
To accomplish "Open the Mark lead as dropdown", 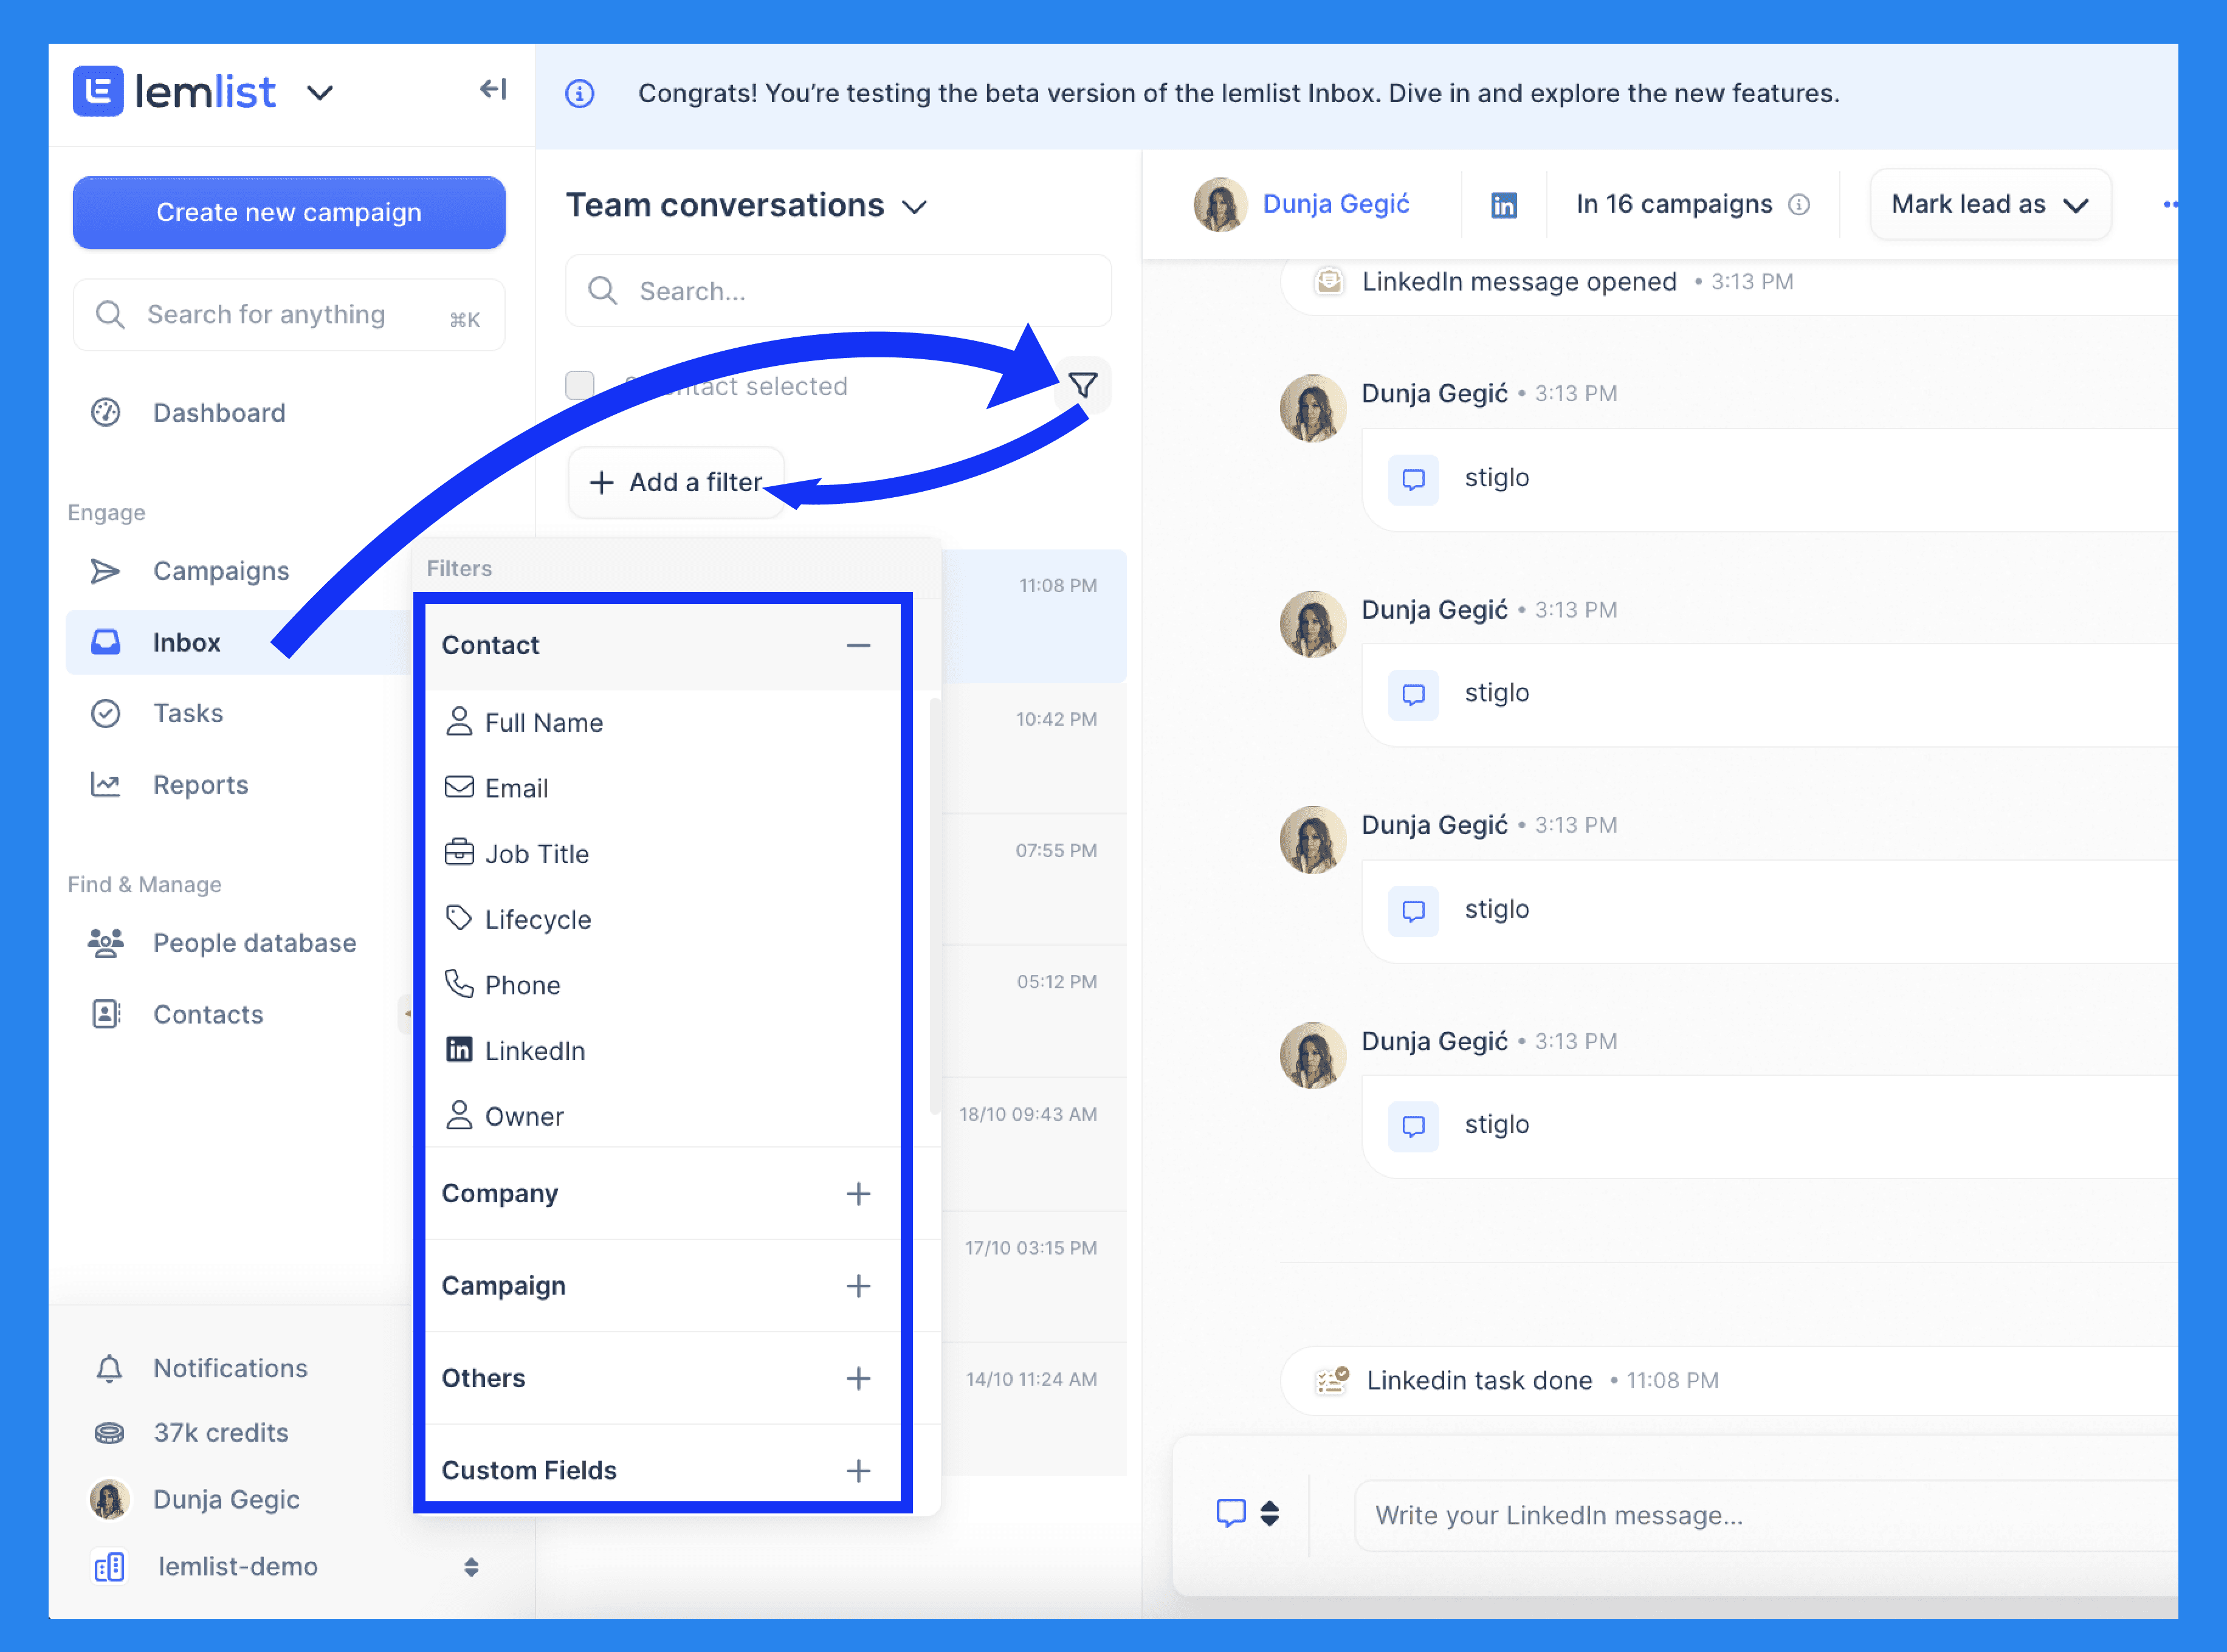I will click(x=1990, y=205).
